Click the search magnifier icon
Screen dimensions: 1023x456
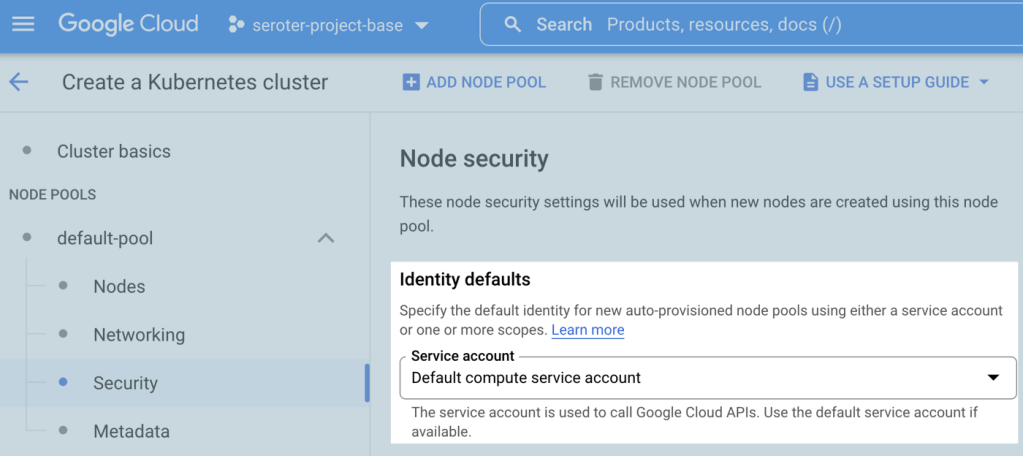tap(513, 24)
